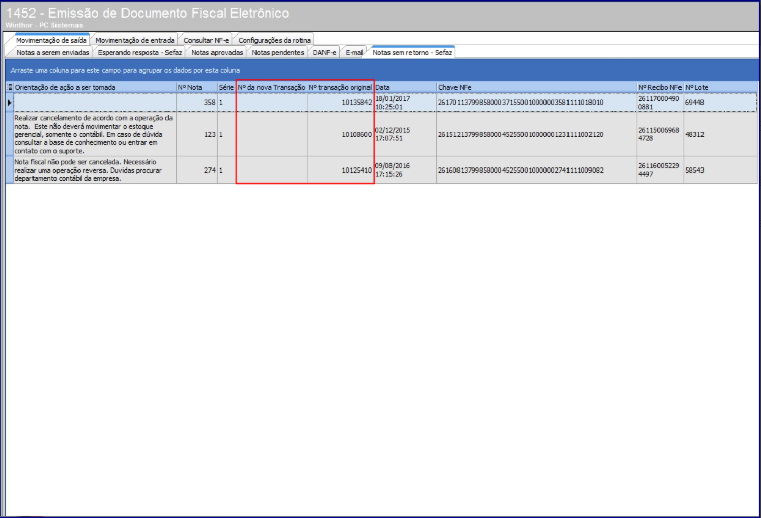Select nota number 358 cell

[197, 102]
